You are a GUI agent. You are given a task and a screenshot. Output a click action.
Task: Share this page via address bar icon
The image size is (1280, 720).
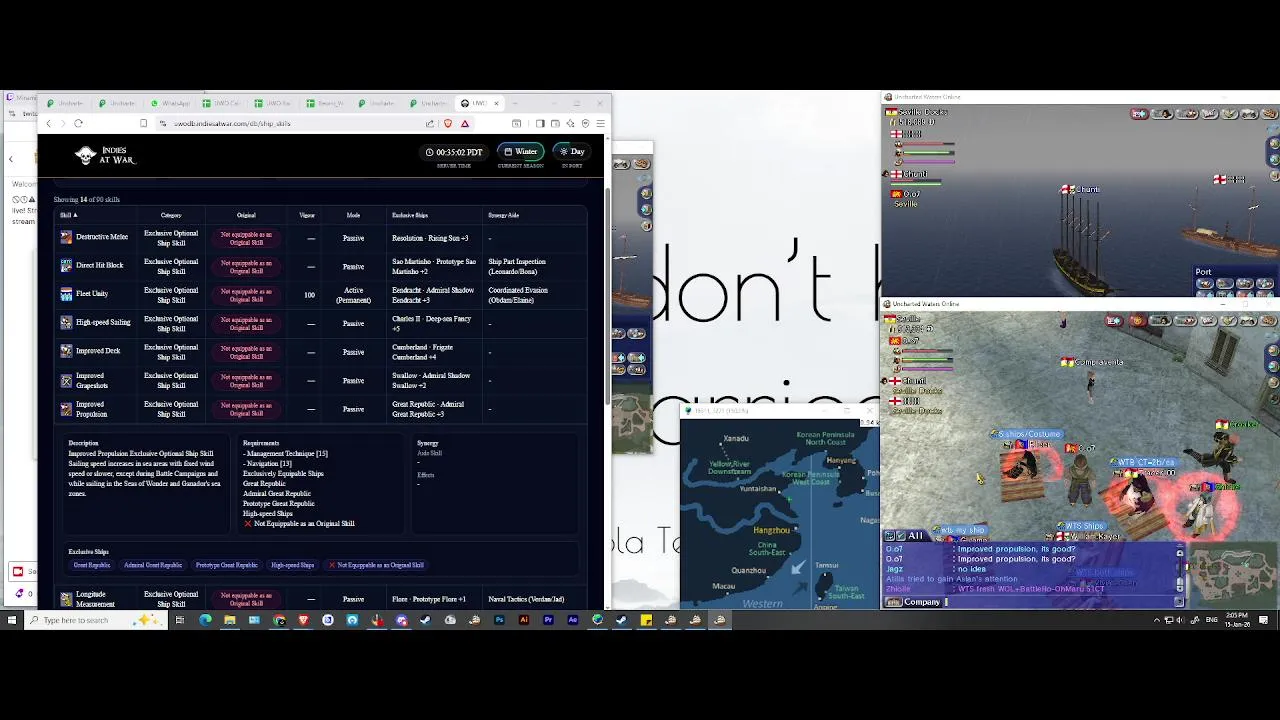pyautogui.click(x=430, y=123)
